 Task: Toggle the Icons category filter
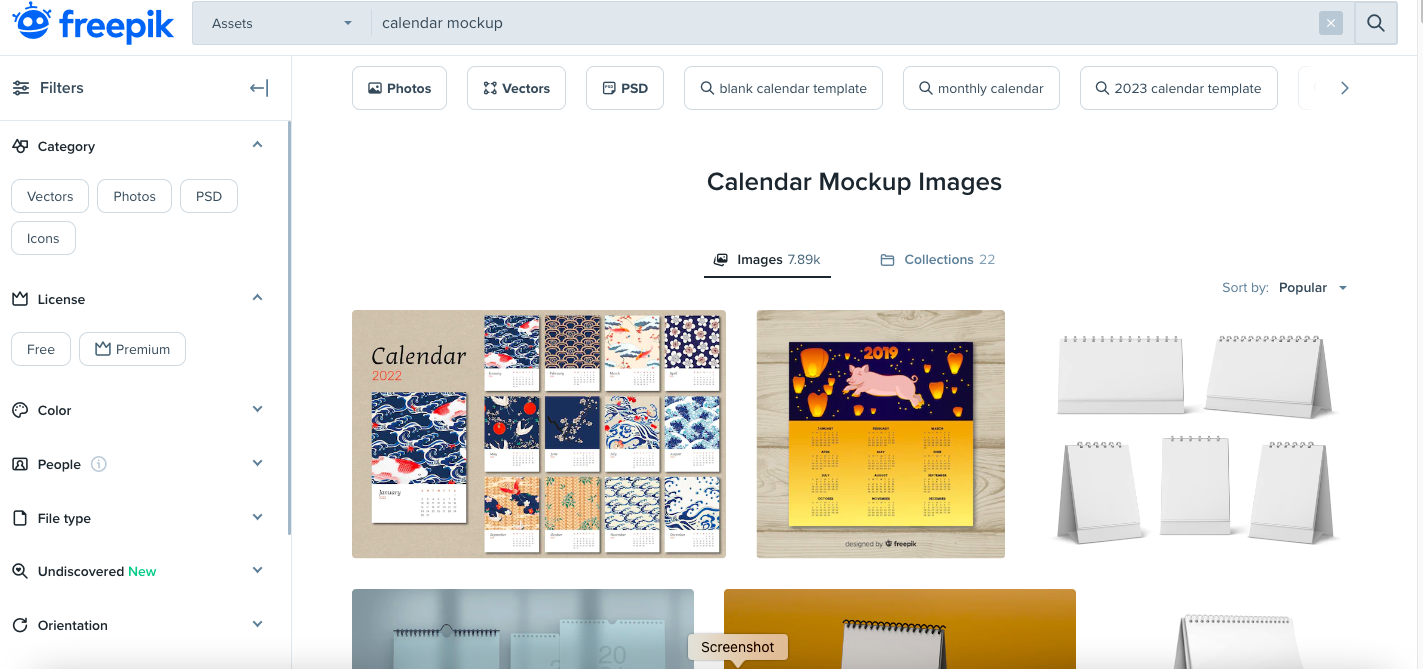43,238
